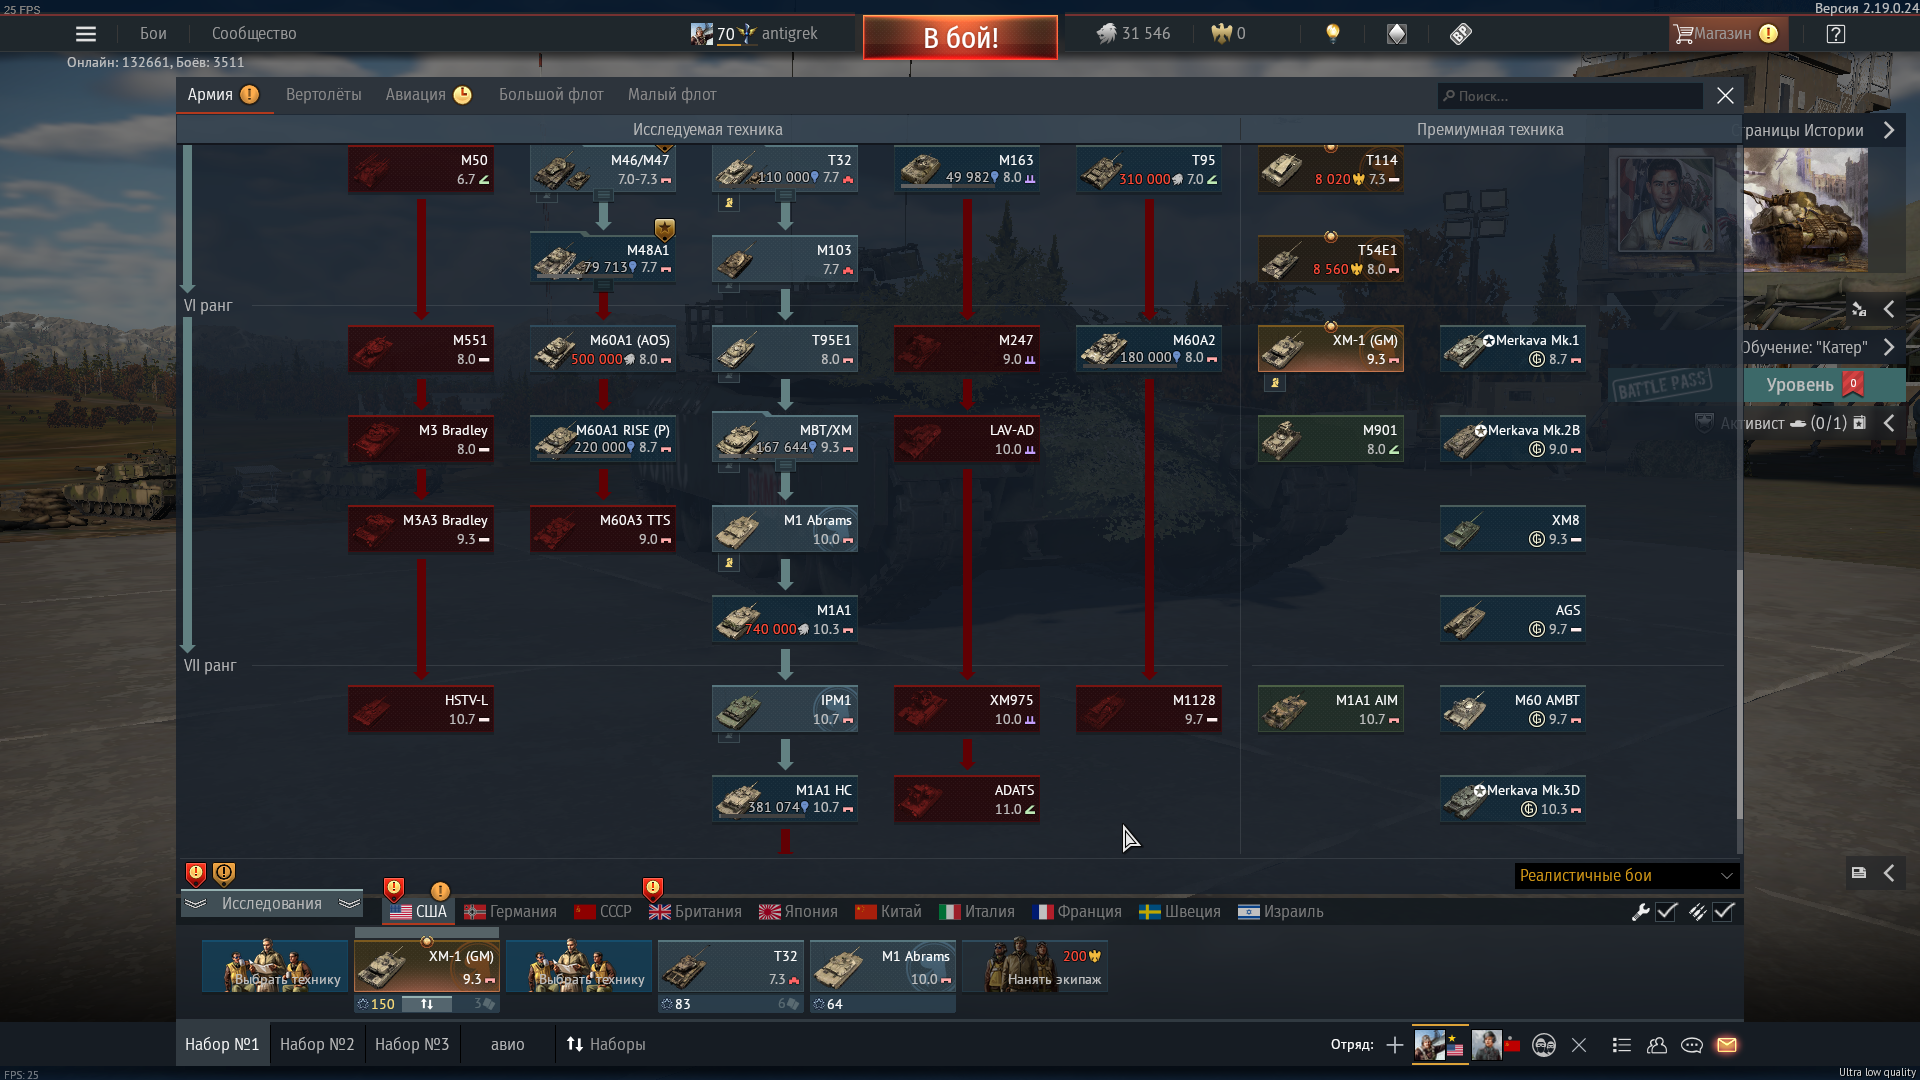Screen dimensions: 1920x1080
Task: Click the squad goggles status icon
Action: point(1544,1045)
